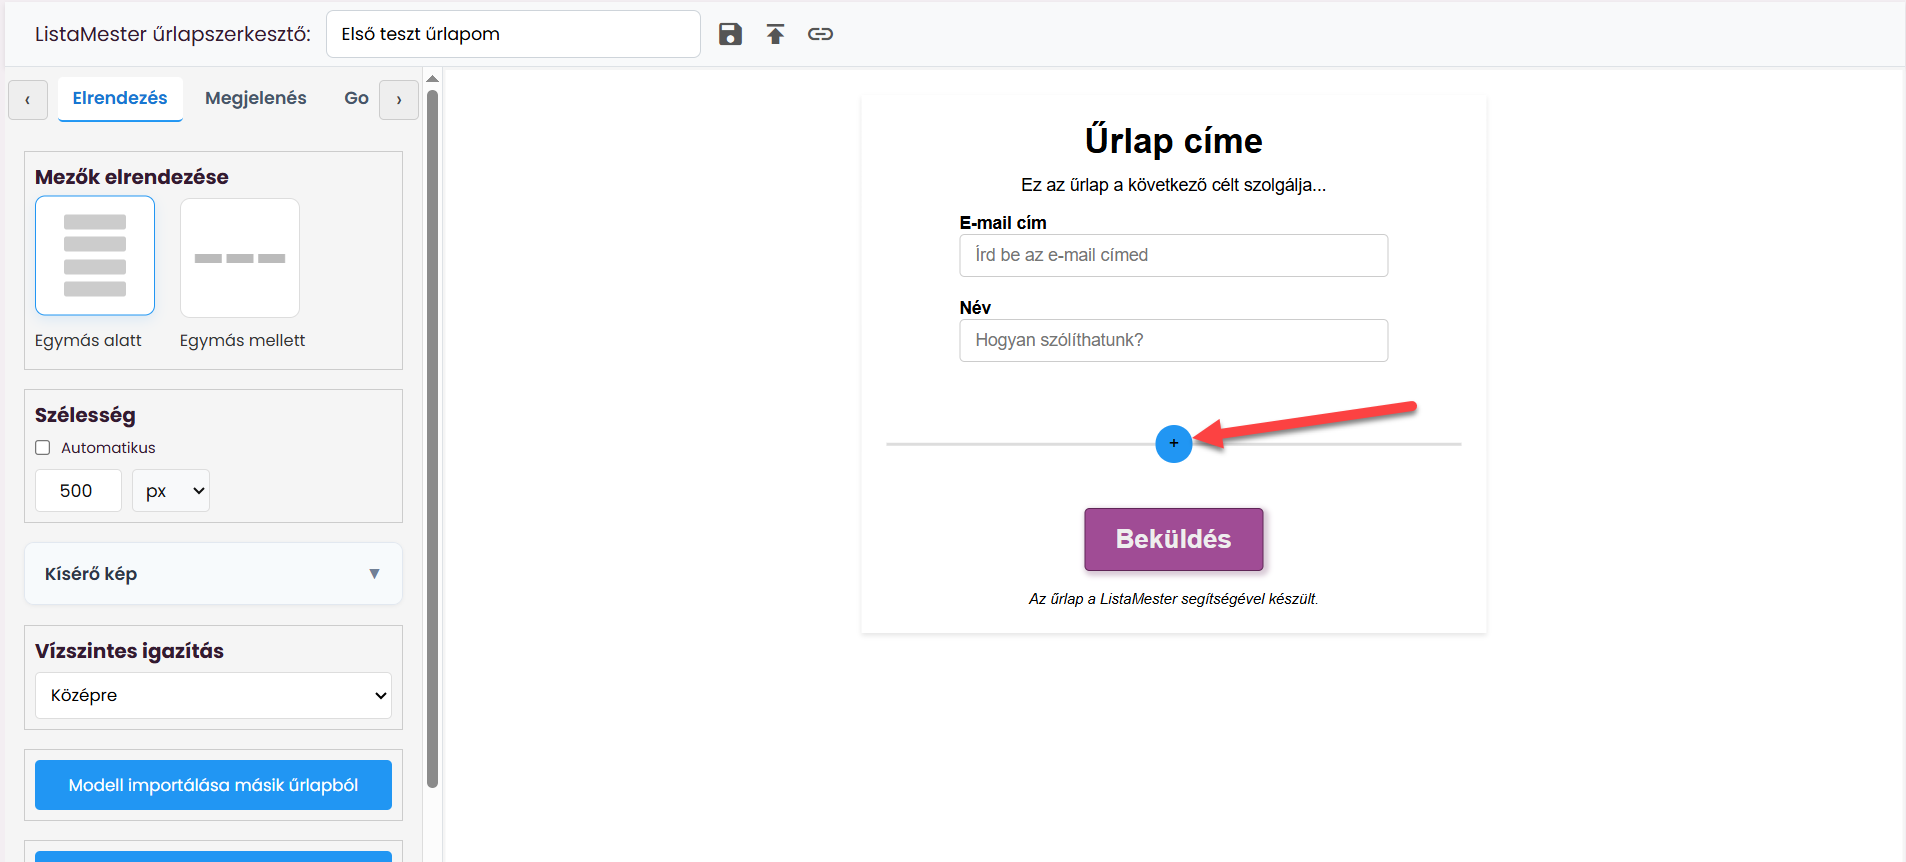Click the upload publish arrow icon
1906x862 pixels.
click(775, 34)
